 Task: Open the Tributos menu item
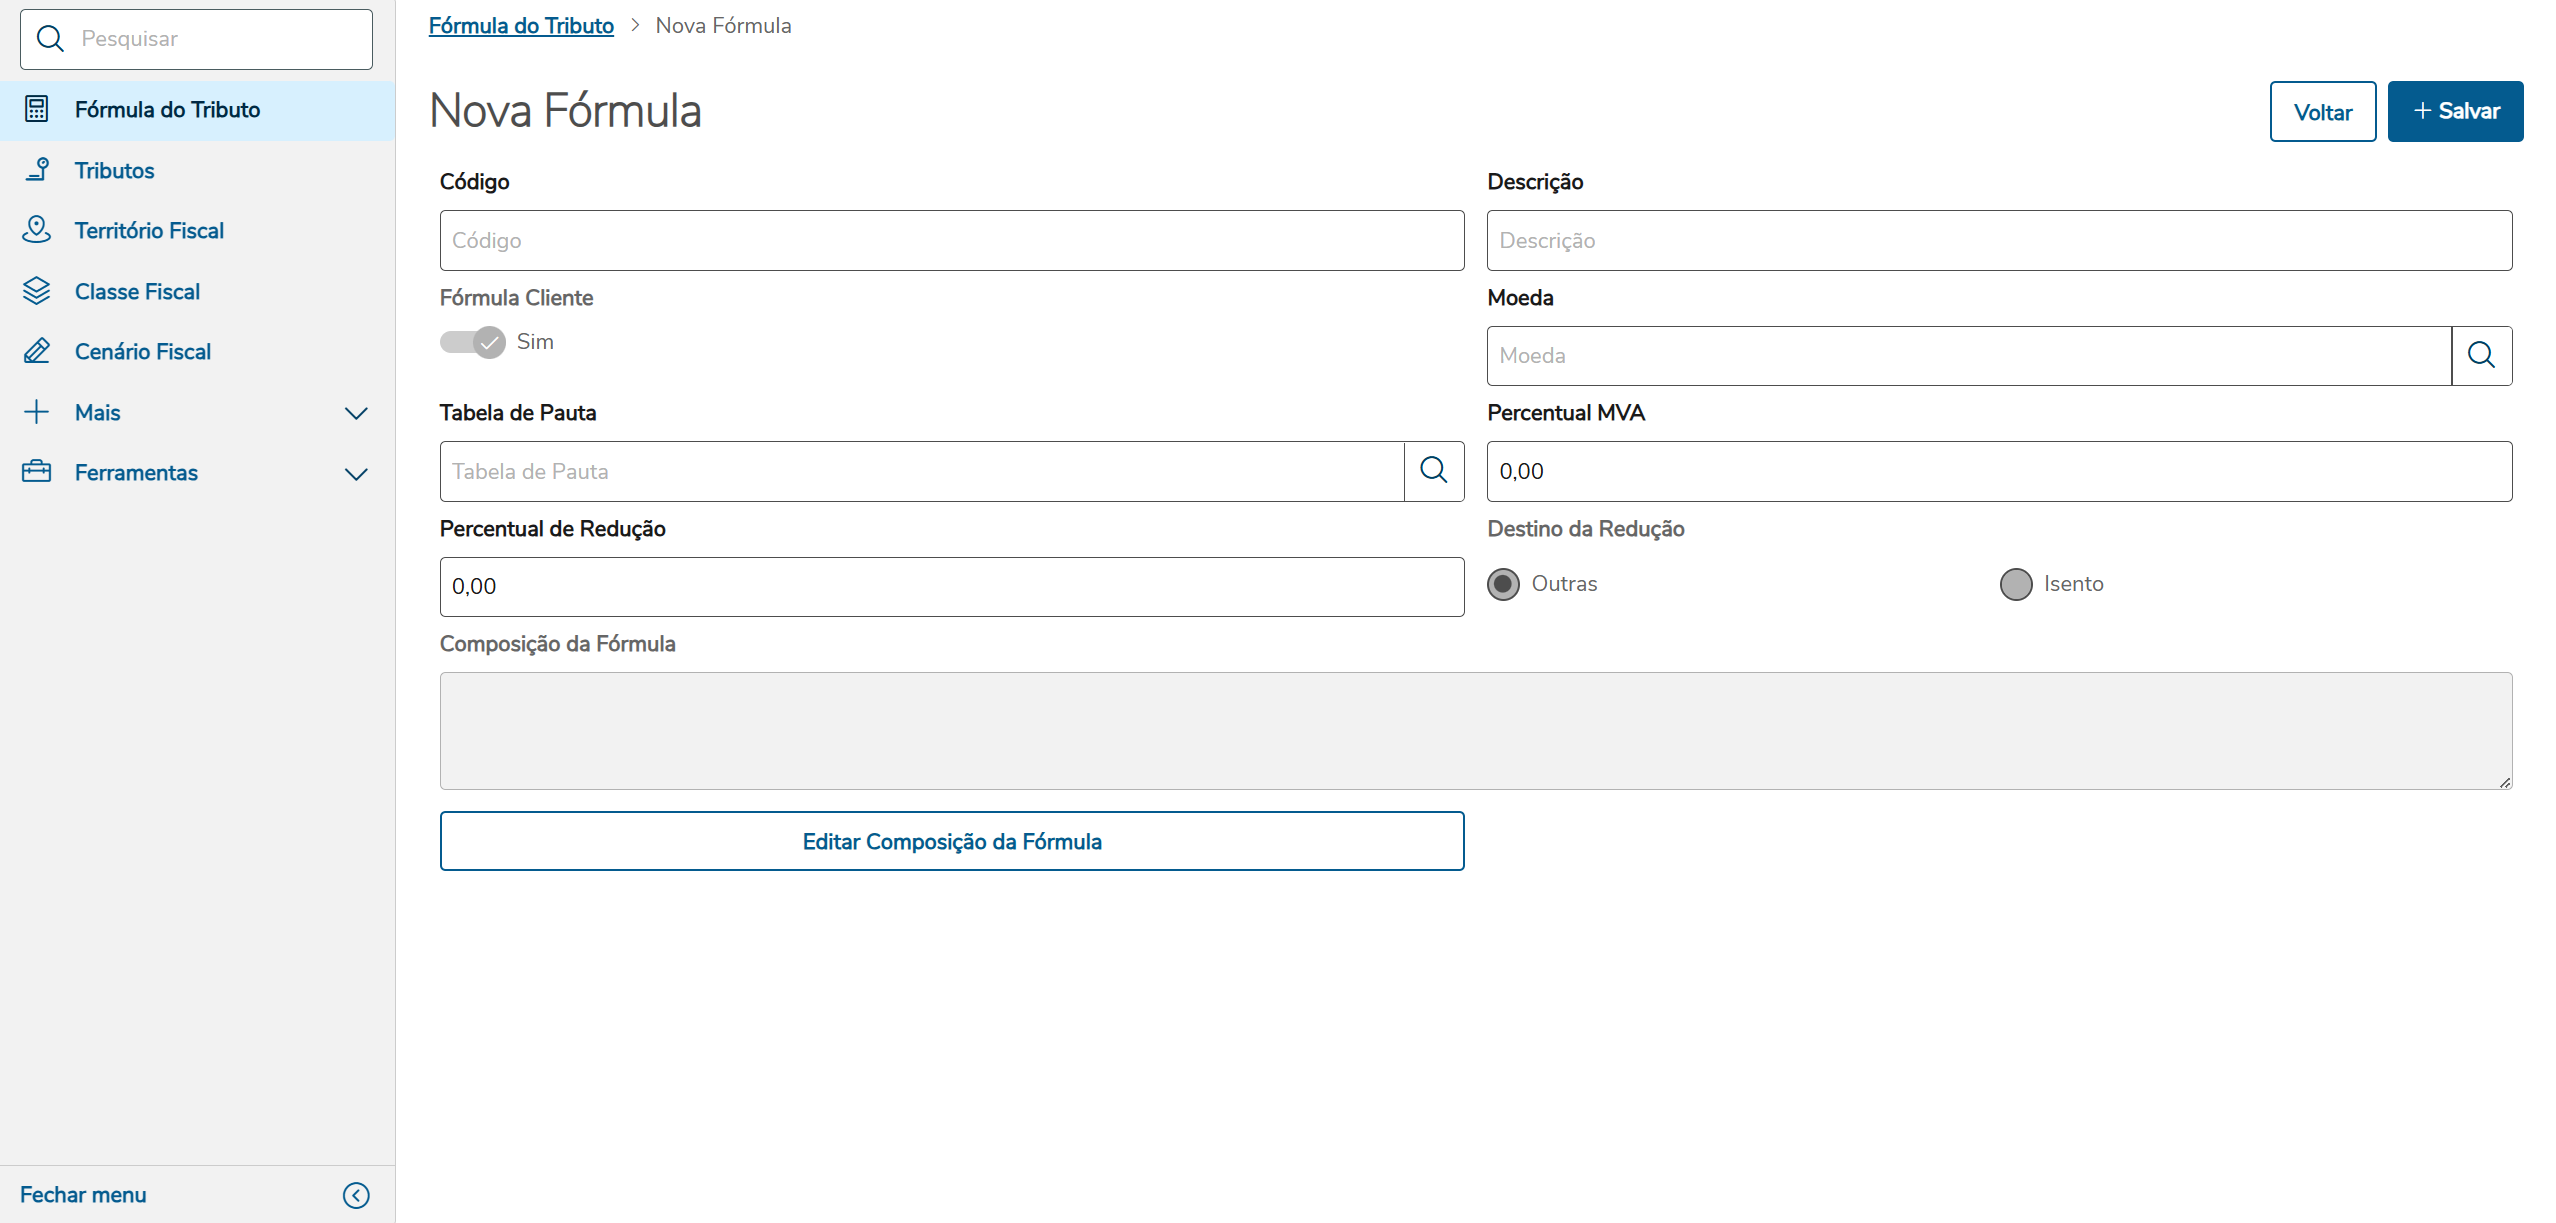(114, 170)
